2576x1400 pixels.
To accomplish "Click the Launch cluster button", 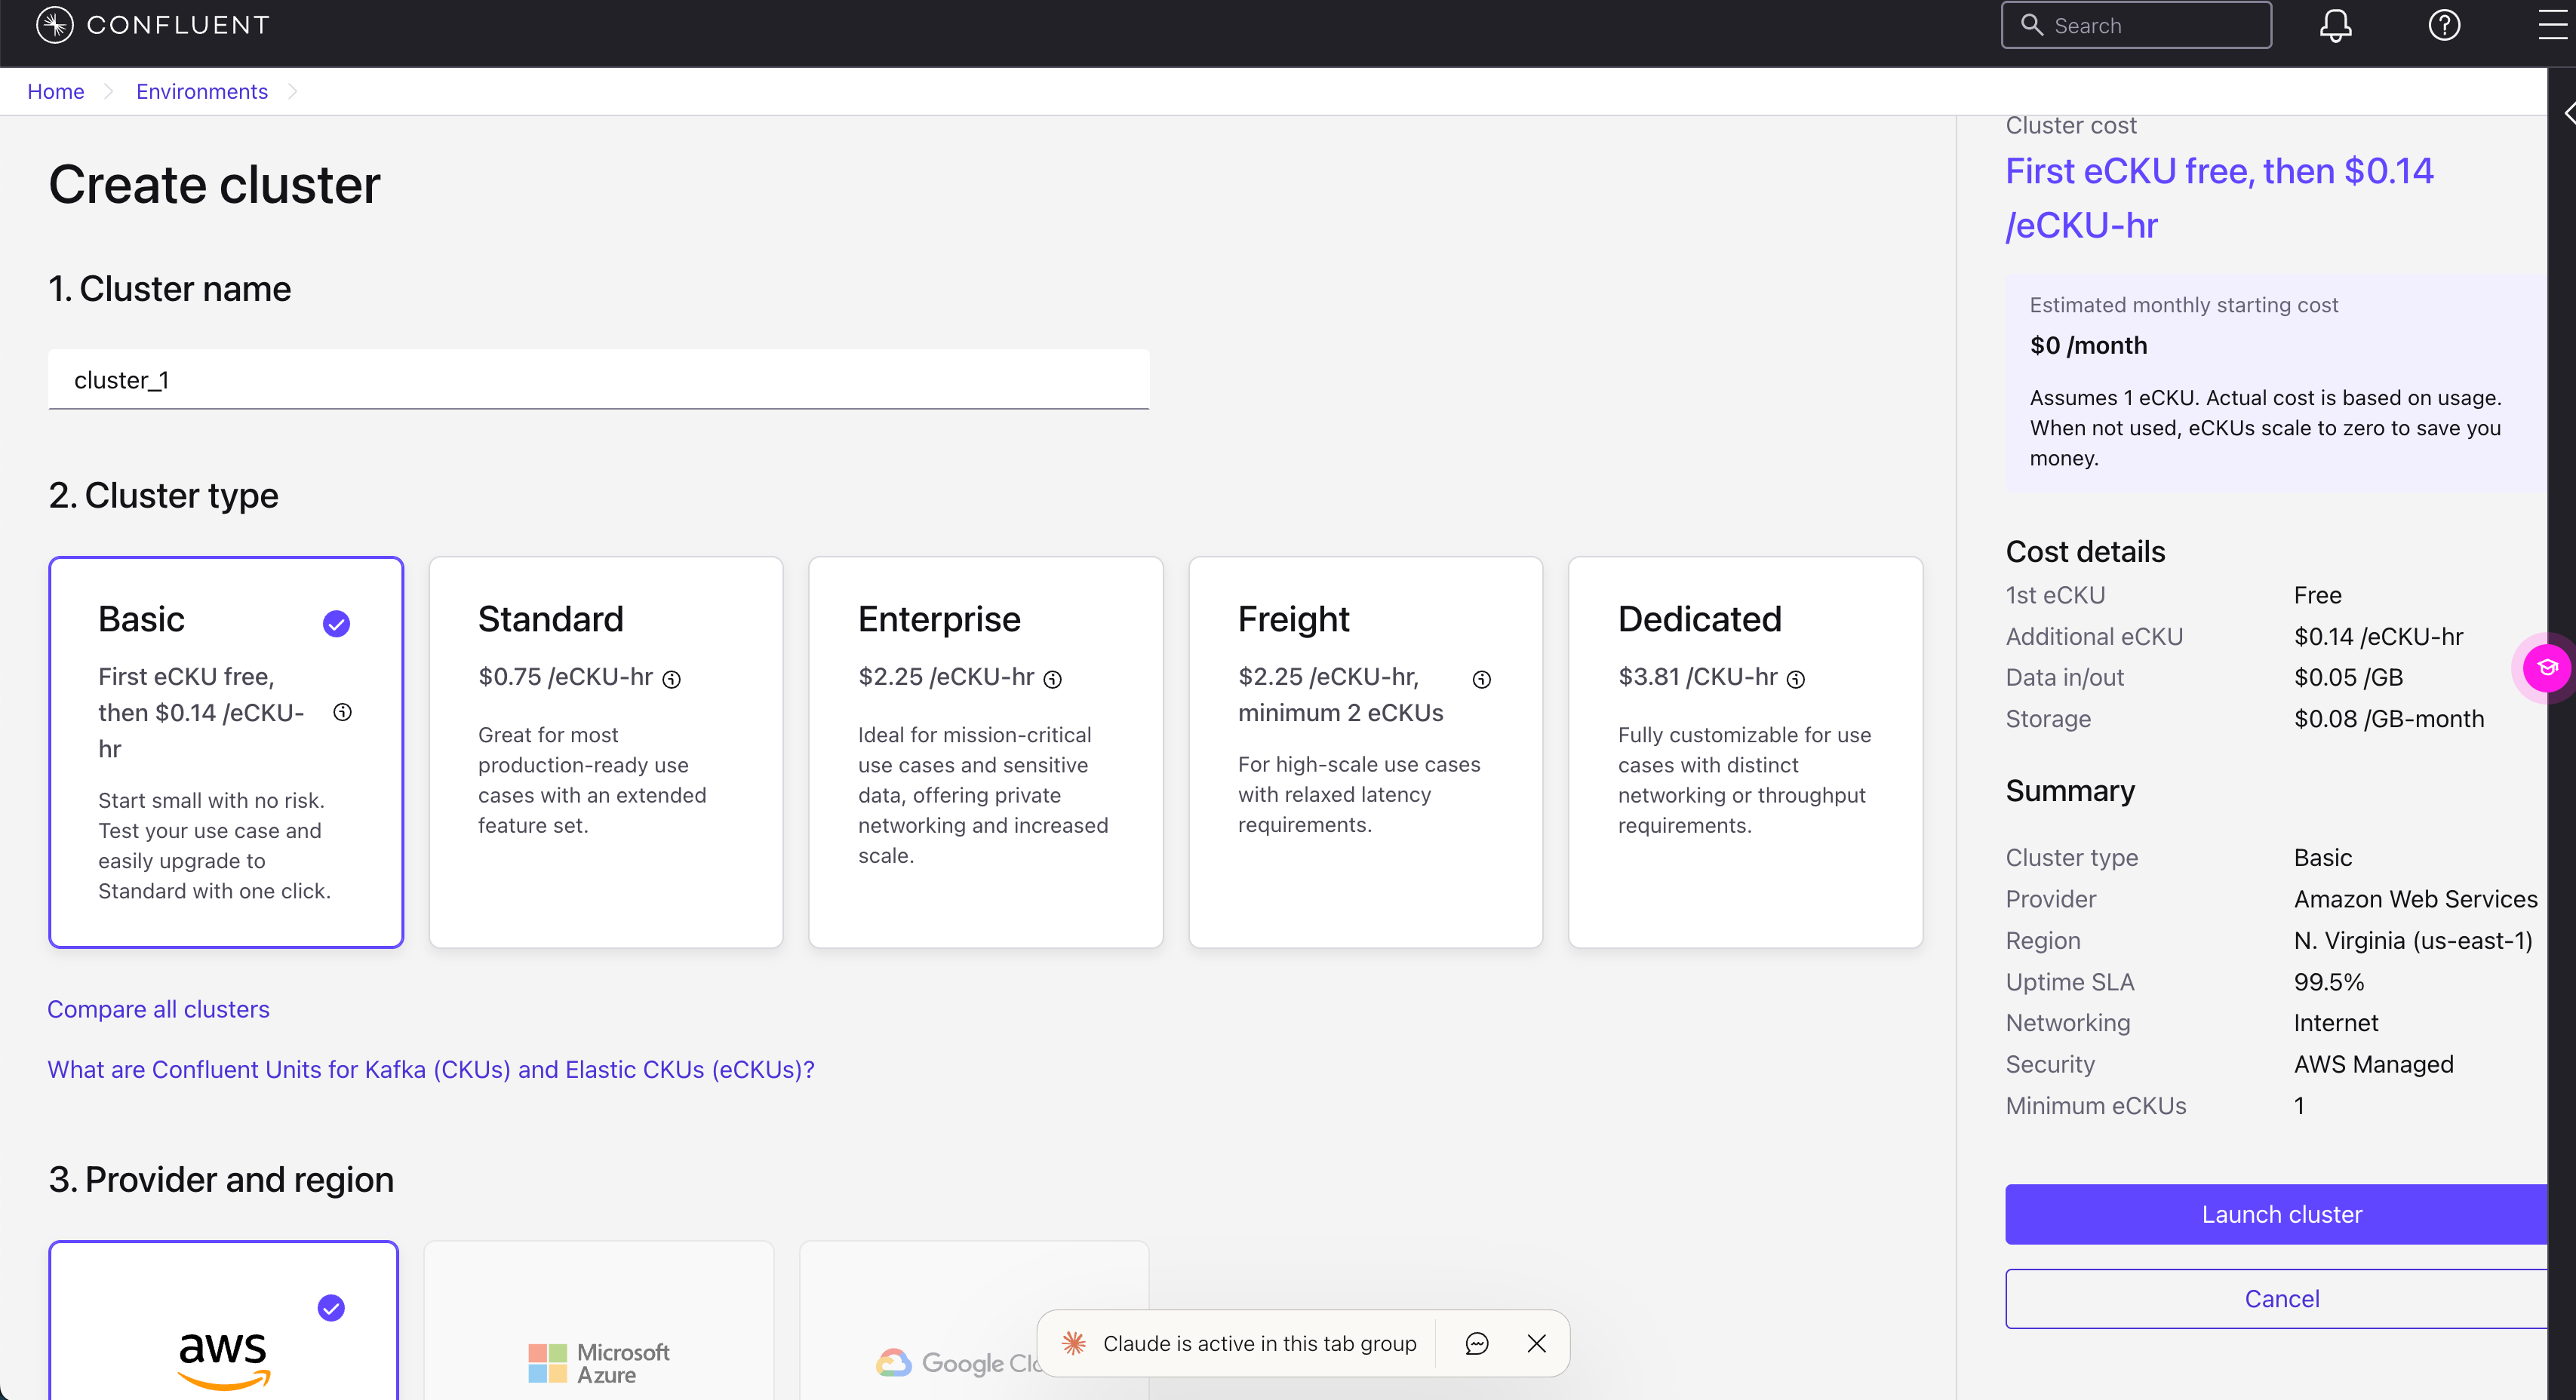I will [x=2281, y=1213].
